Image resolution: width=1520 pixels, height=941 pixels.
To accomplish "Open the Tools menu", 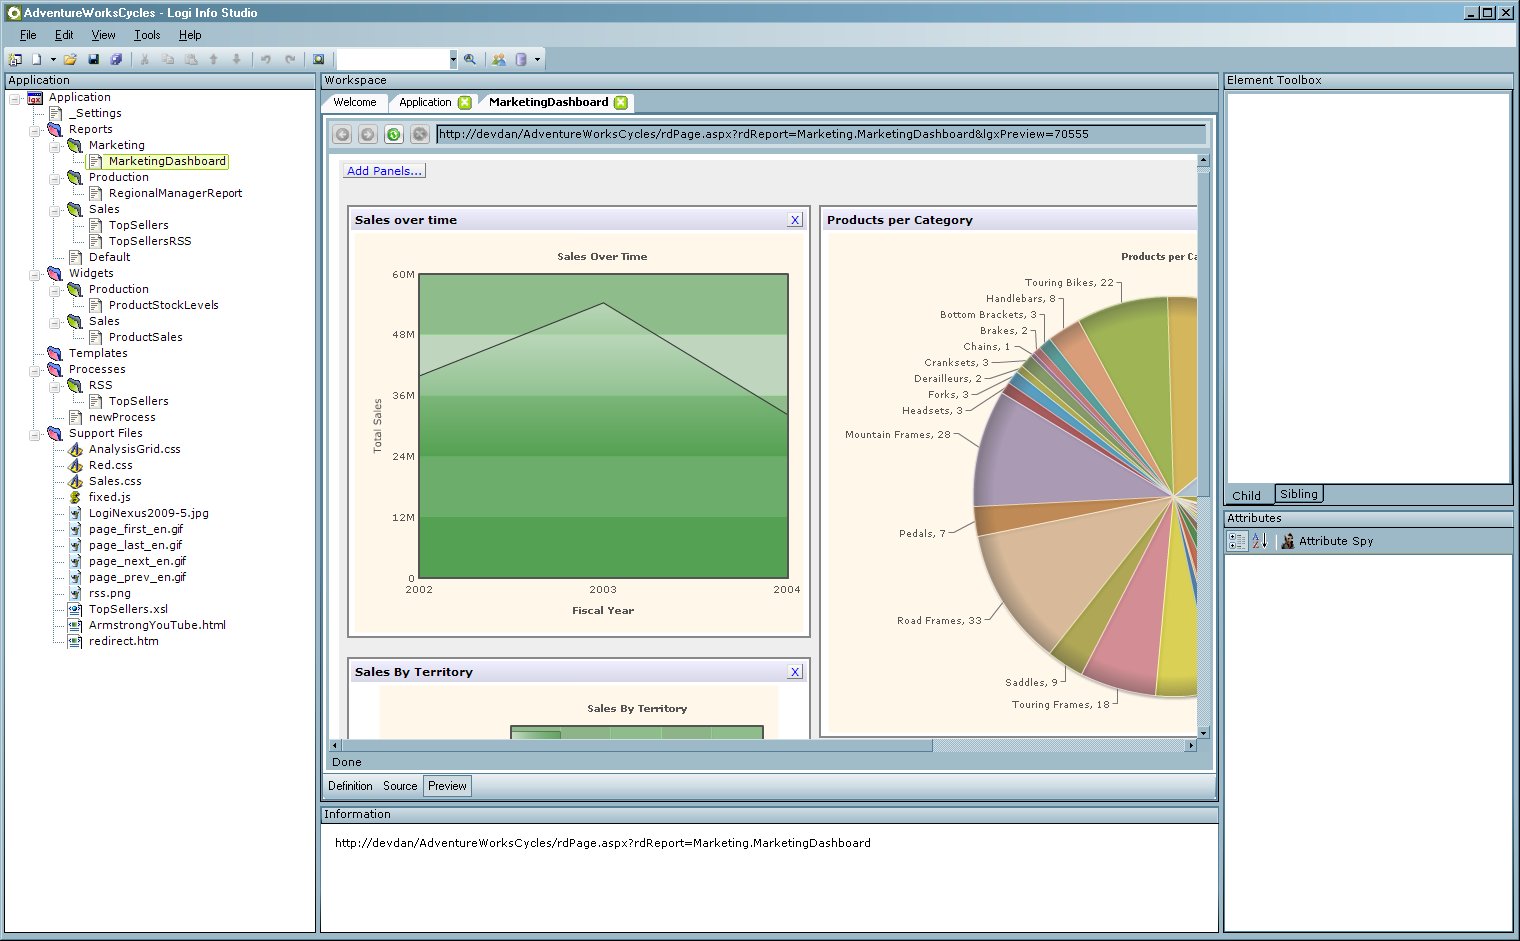I will [147, 35].
